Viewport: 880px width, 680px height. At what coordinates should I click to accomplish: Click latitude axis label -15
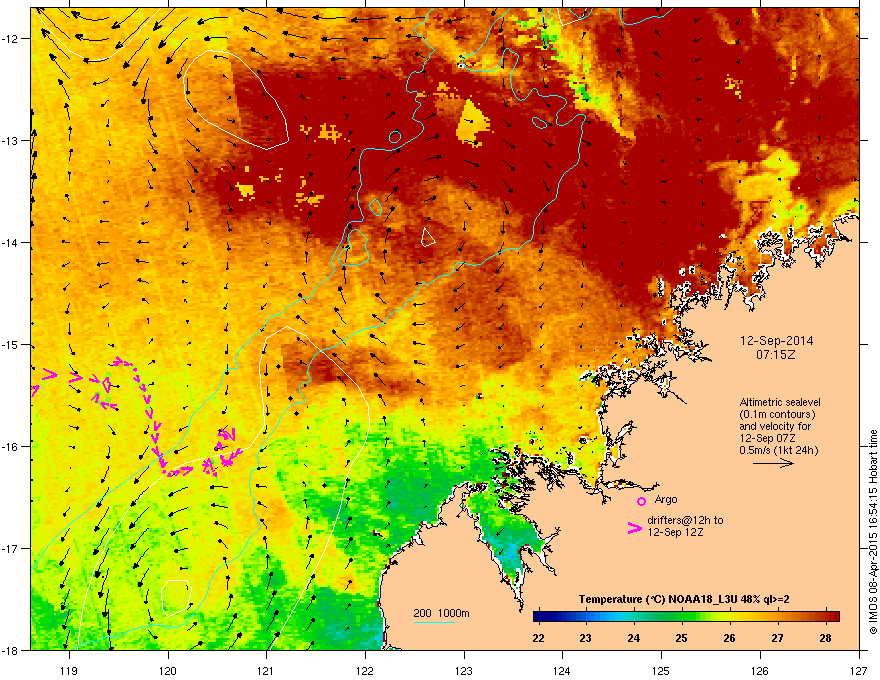pyautogui.click(x=10, y=344)
